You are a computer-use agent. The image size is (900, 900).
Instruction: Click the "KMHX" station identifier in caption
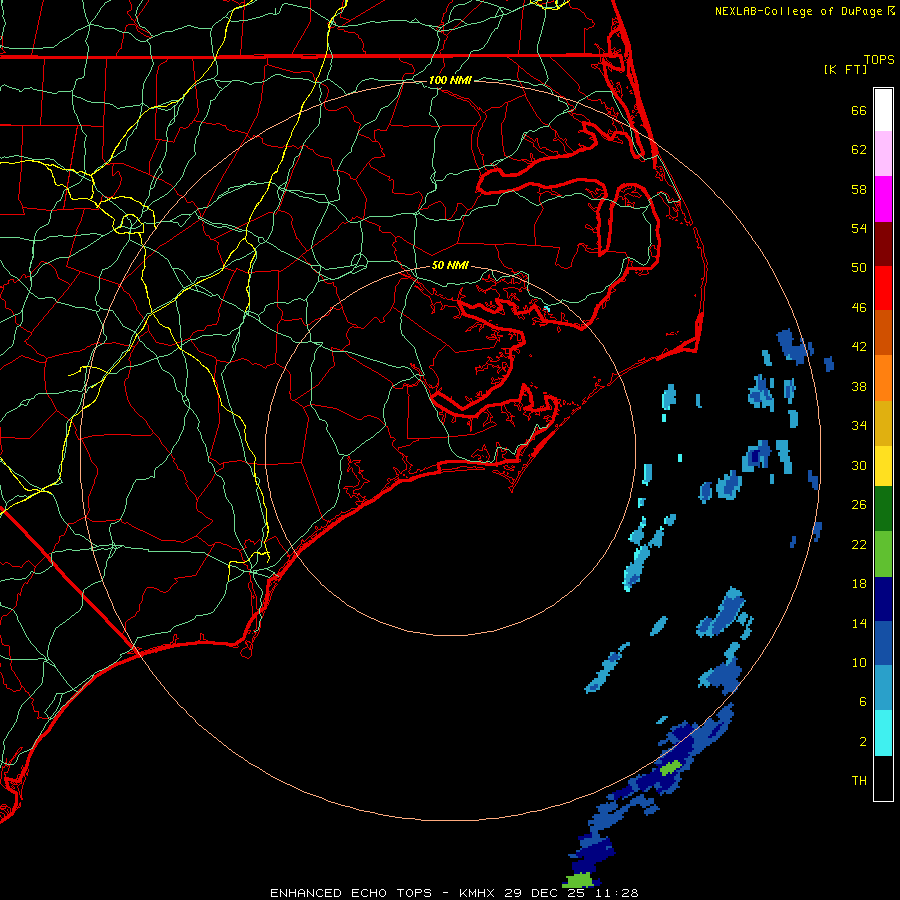point(478,893)
